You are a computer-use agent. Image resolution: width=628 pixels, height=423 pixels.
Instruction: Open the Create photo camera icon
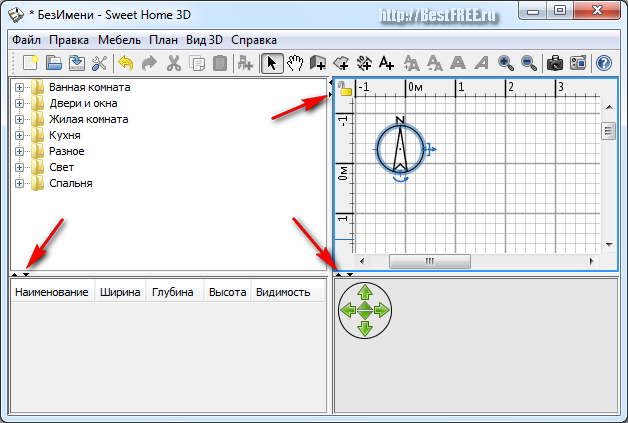pos(555,63)
